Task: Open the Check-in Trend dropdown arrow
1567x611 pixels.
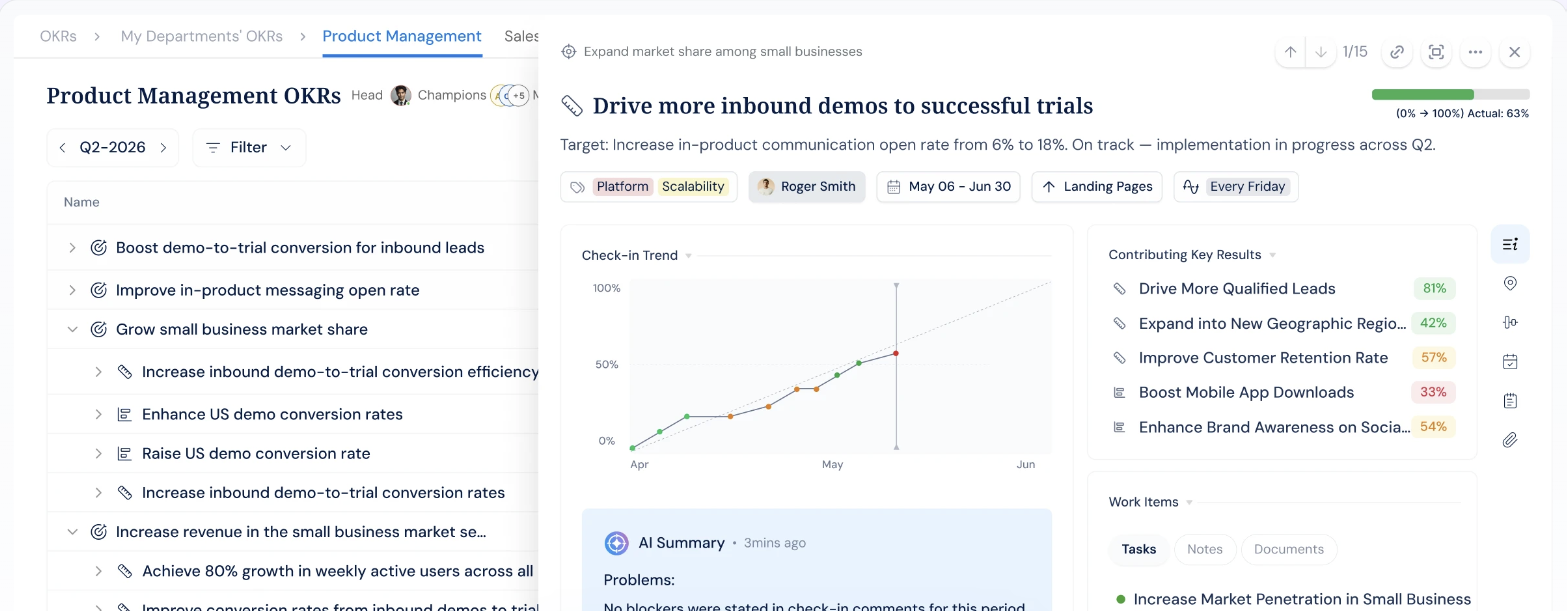Action: point(688,256)
